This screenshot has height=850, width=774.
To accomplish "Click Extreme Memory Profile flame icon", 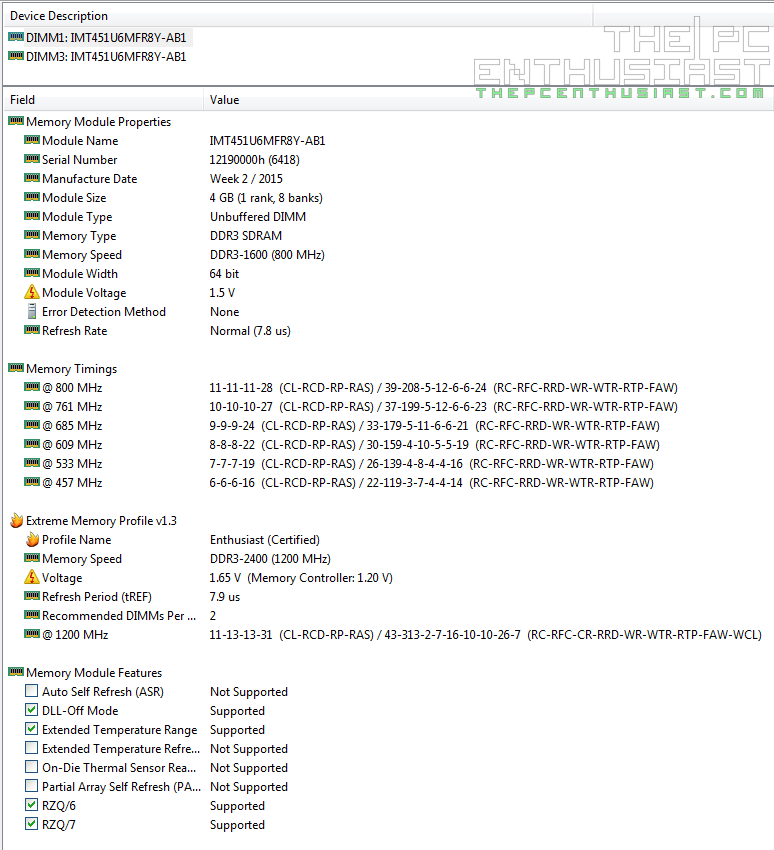I will point(17,520).
